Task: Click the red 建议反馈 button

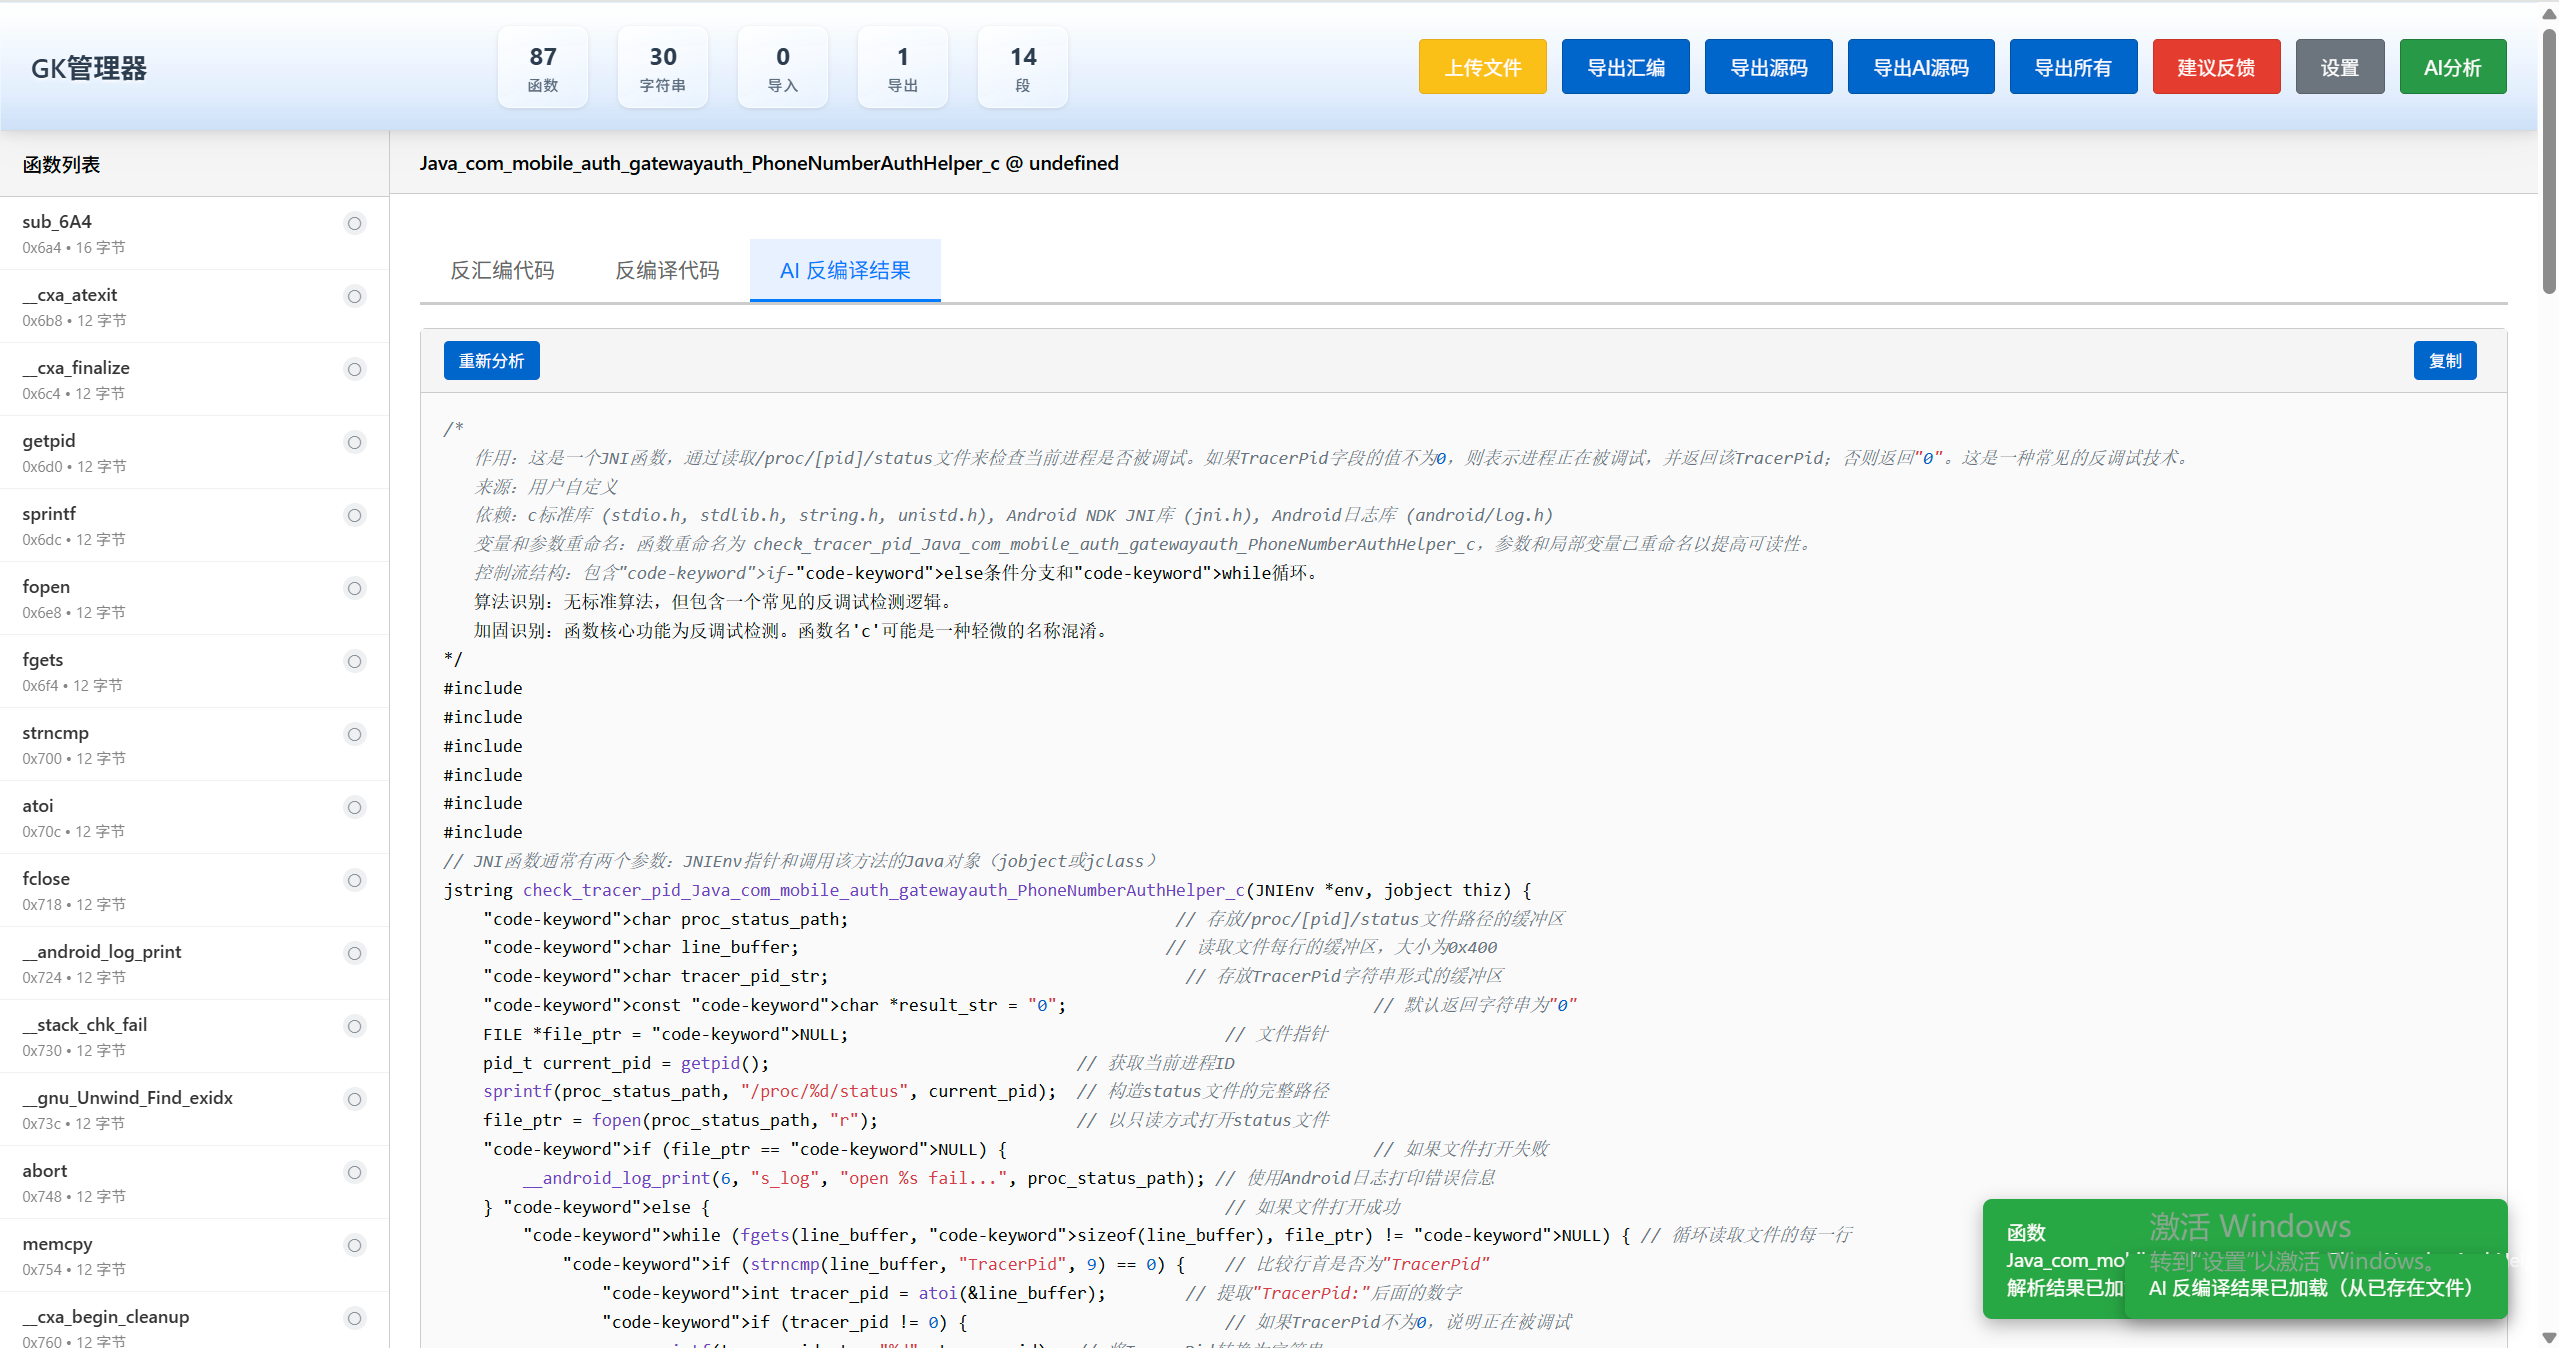Action: (x=2216, y=67)
